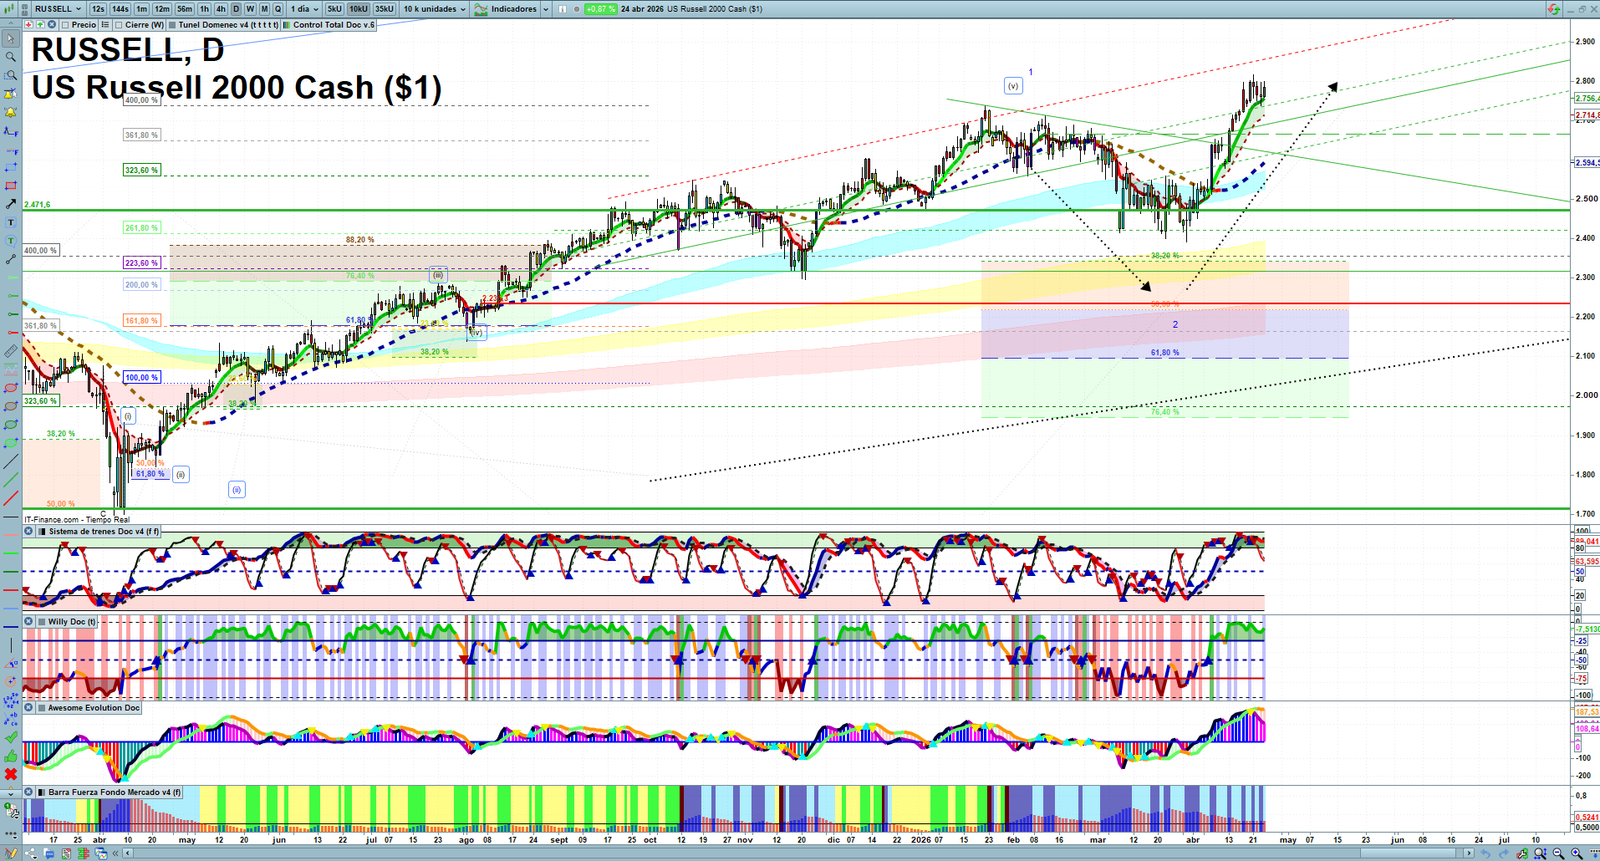Image resolution: width=1600 pixels, height=861 pixels.
Task: Switch to the 4h timeframe
Action: [x=221, y=9]
